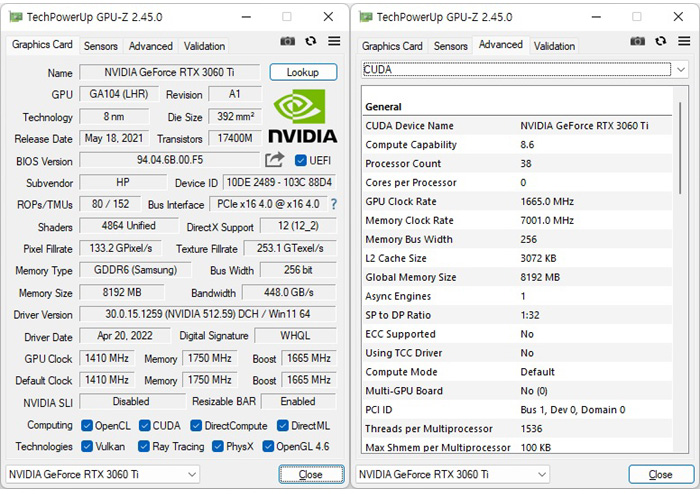Toggle the PhysX checkbox
Image resolution: width=700 pixels, height=494 pixels.
pyautogui.click(x=218, y=446)
